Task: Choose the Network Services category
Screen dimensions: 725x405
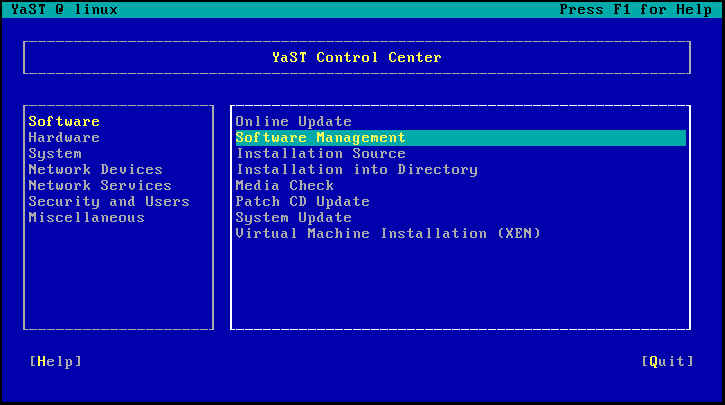Action: click(x=100, y=185)
